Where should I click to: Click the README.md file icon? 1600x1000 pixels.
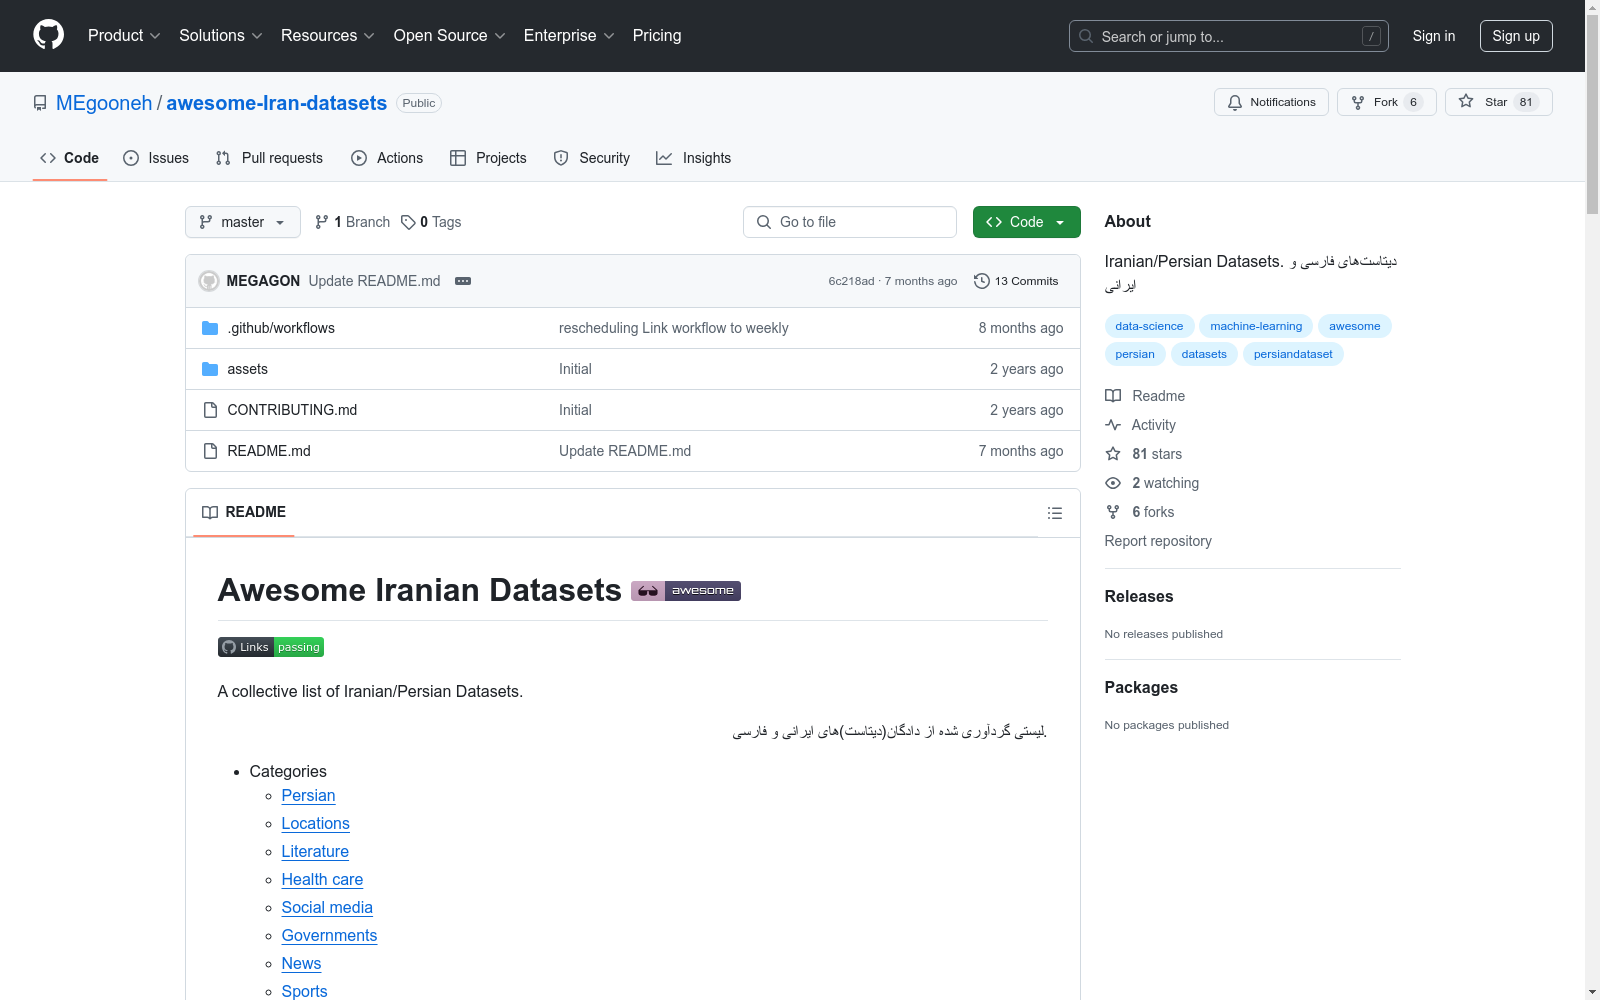coord(210,451)
